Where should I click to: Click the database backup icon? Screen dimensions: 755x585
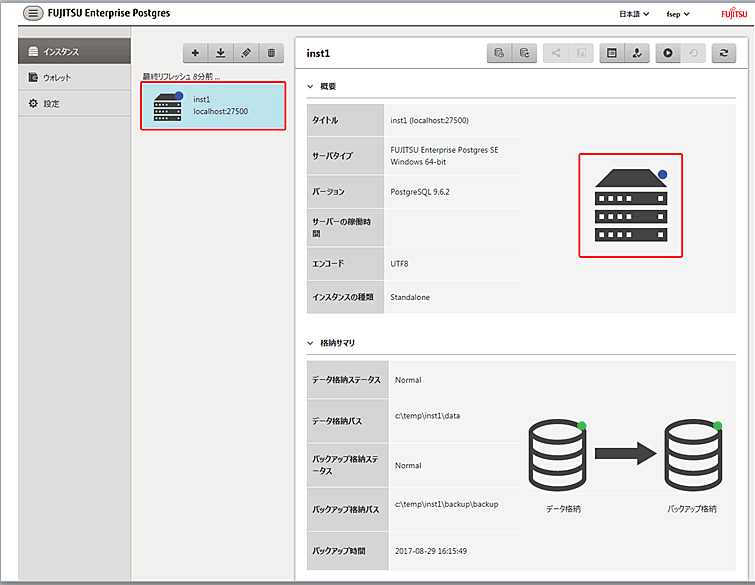[499, 53]
